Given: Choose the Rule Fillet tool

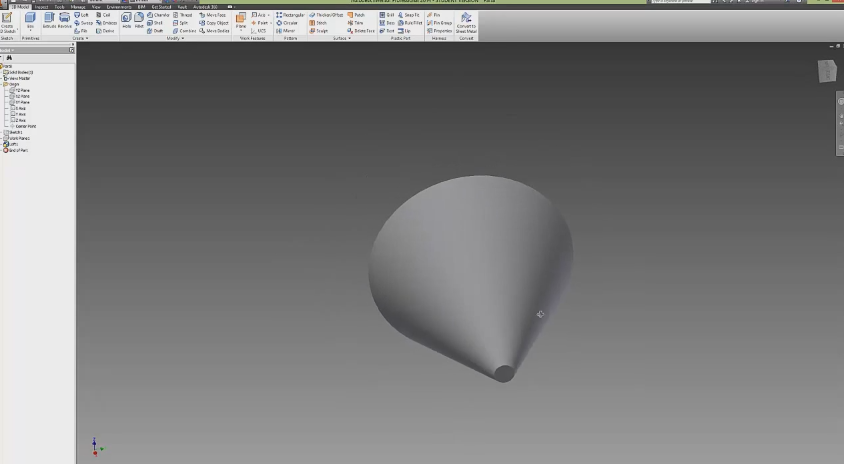Looking at the screenshot, I should pyautogui.click(x=410, y=23).
